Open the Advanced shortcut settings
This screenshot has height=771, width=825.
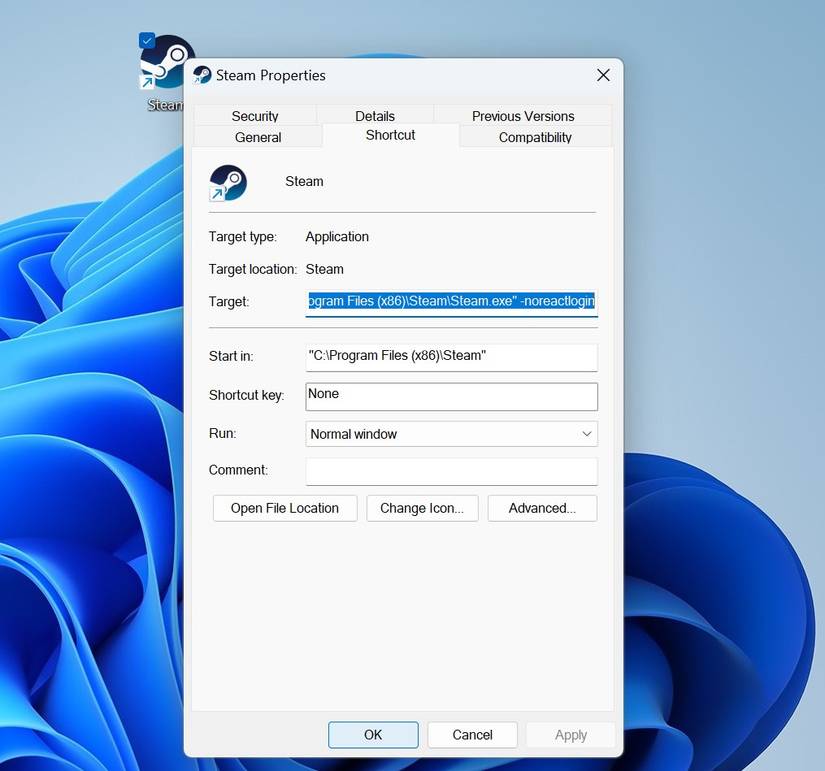pyautogui.click(x=542, y=508)
